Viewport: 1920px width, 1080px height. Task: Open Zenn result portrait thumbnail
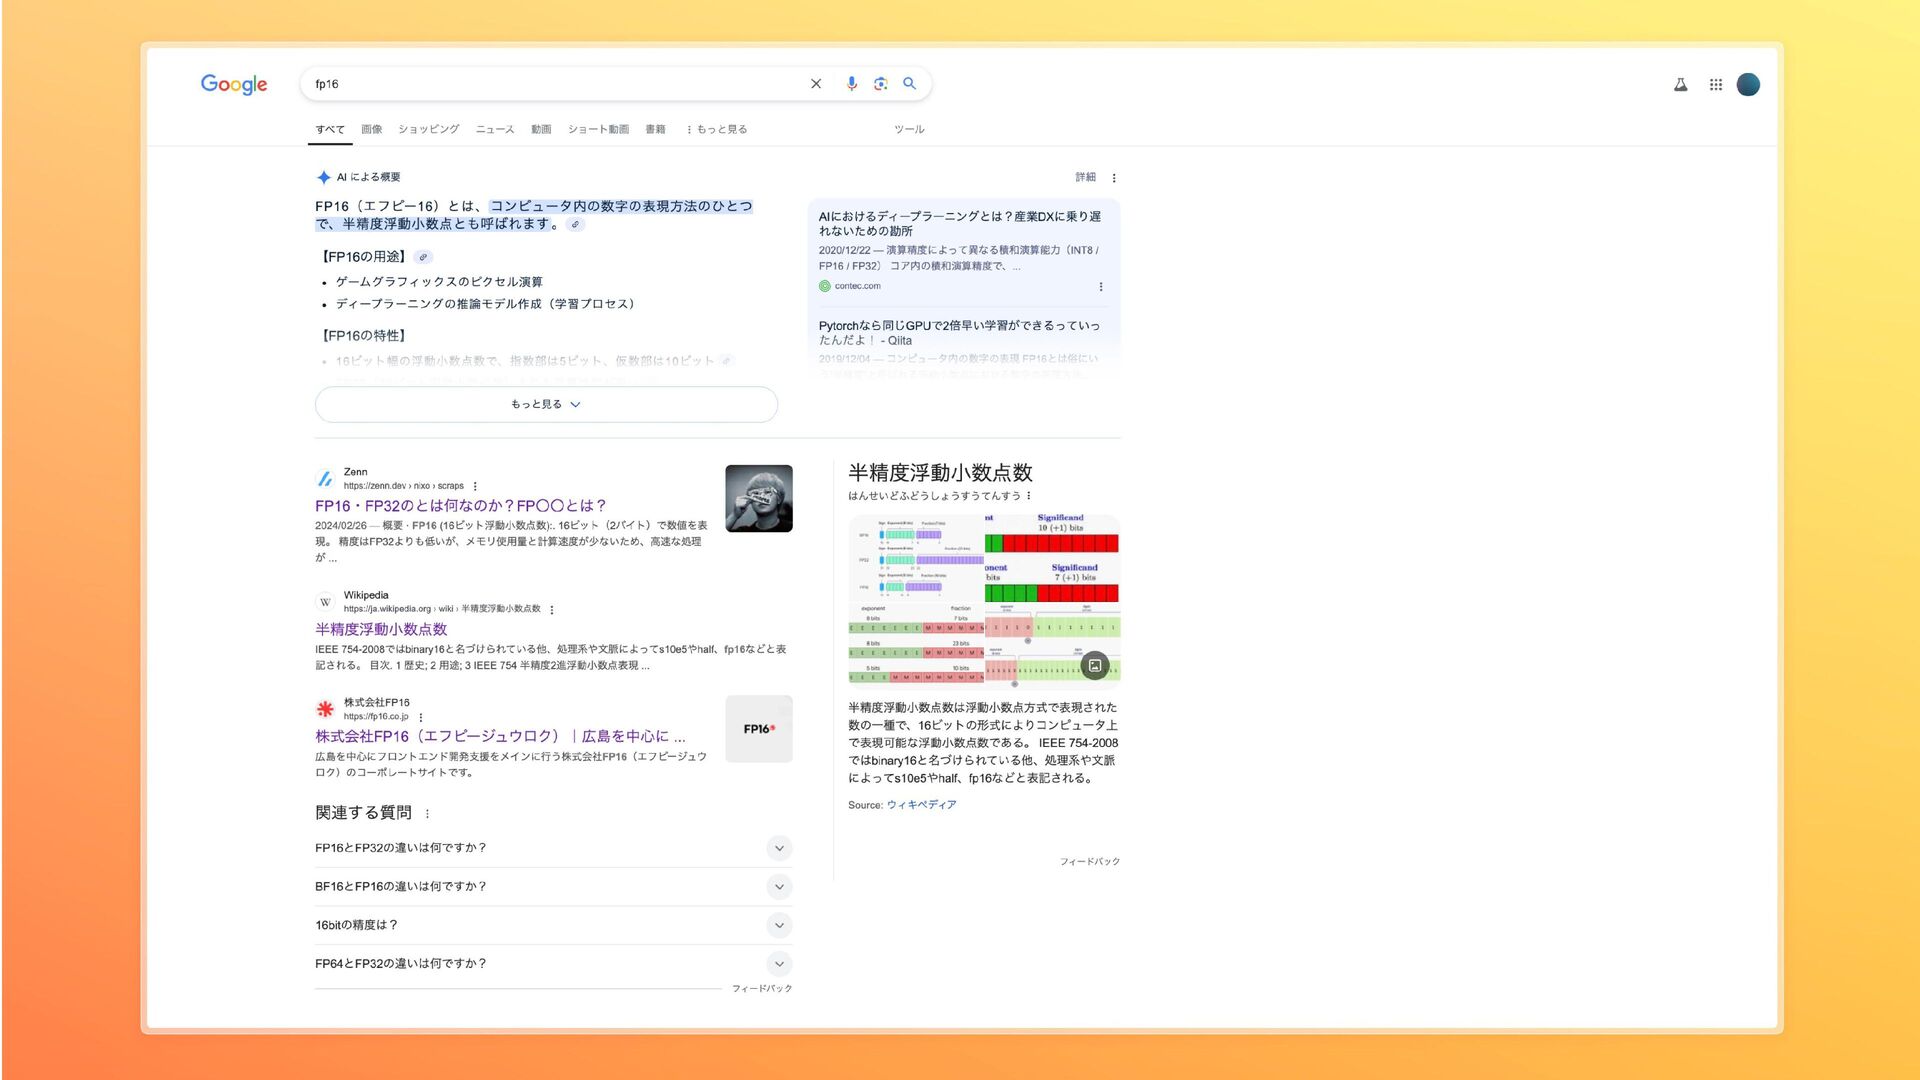click(x=759, y=499)
